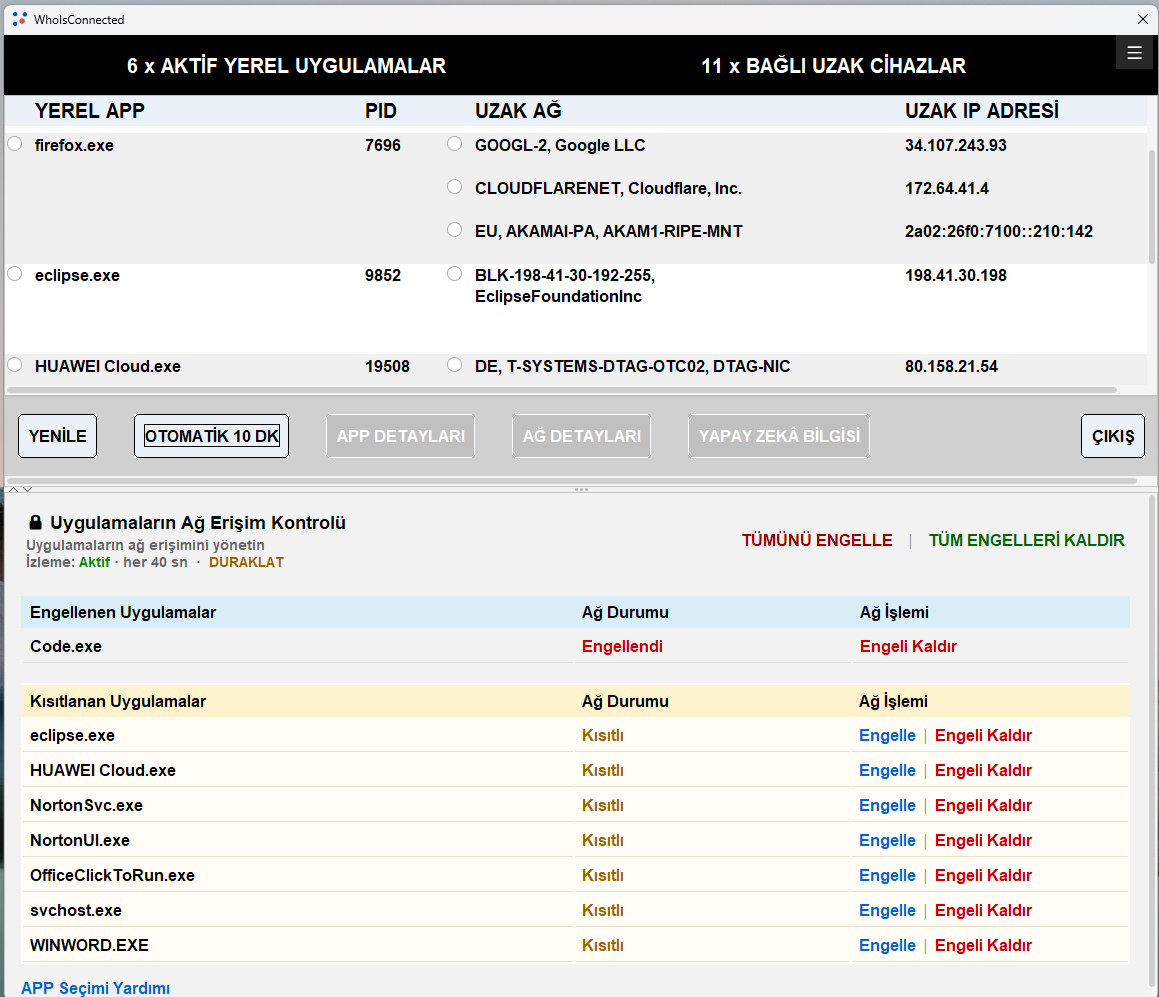Block eclipse.exe with its Engelle link
The width and height of the screenshot is (1159, 997).
[887, 735]
